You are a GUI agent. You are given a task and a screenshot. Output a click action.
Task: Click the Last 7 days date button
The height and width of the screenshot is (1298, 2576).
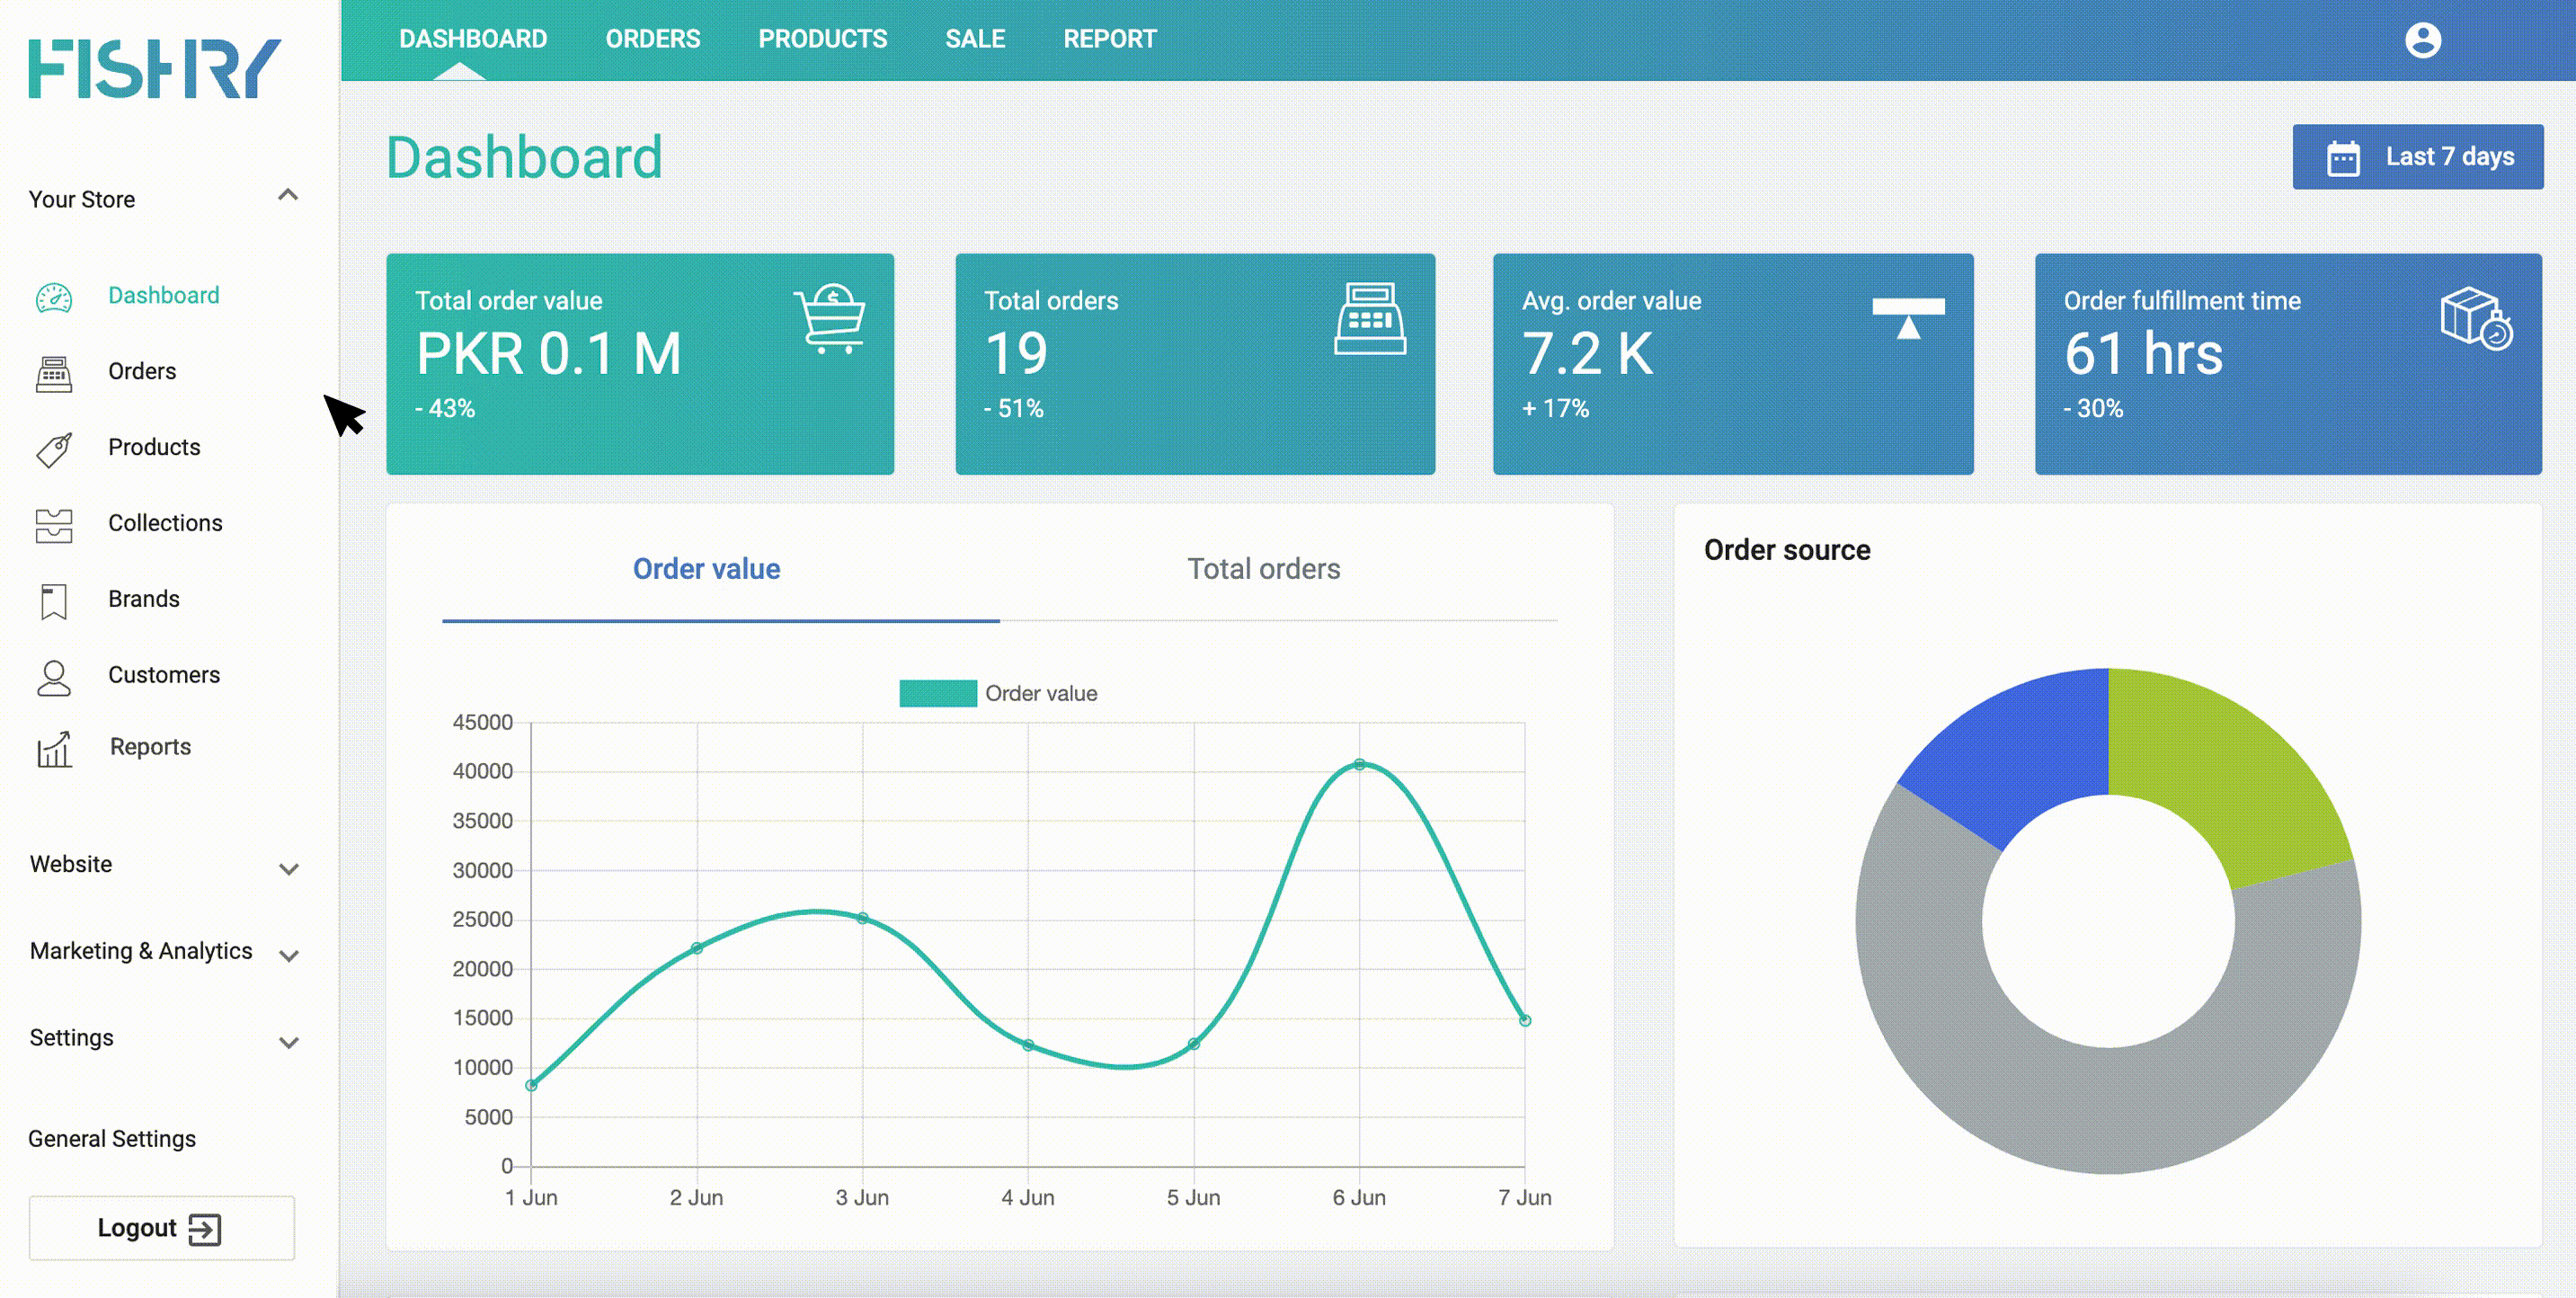pyautogui.click(x=2417, y=157)
